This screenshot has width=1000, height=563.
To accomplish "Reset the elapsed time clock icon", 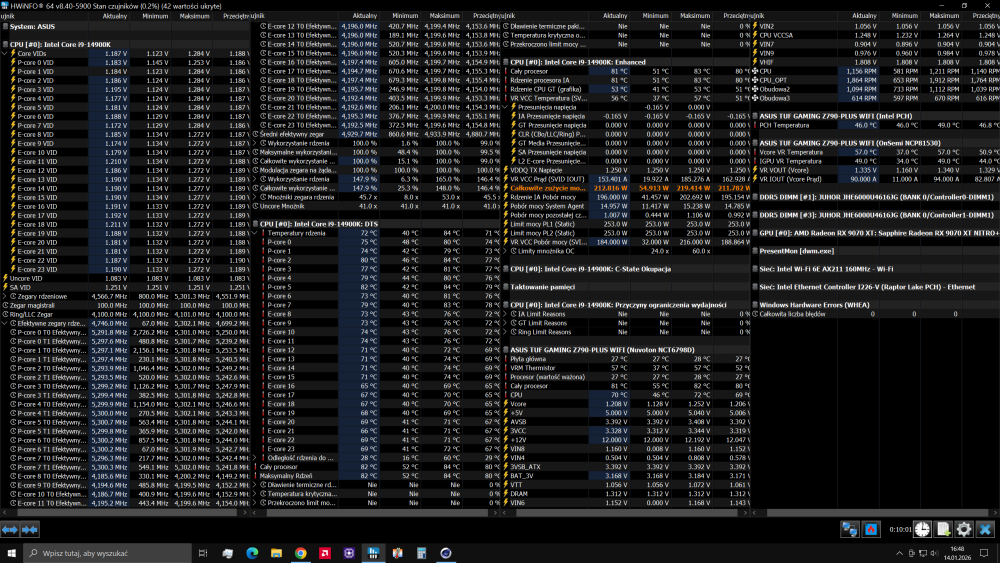I will (921, 529).
